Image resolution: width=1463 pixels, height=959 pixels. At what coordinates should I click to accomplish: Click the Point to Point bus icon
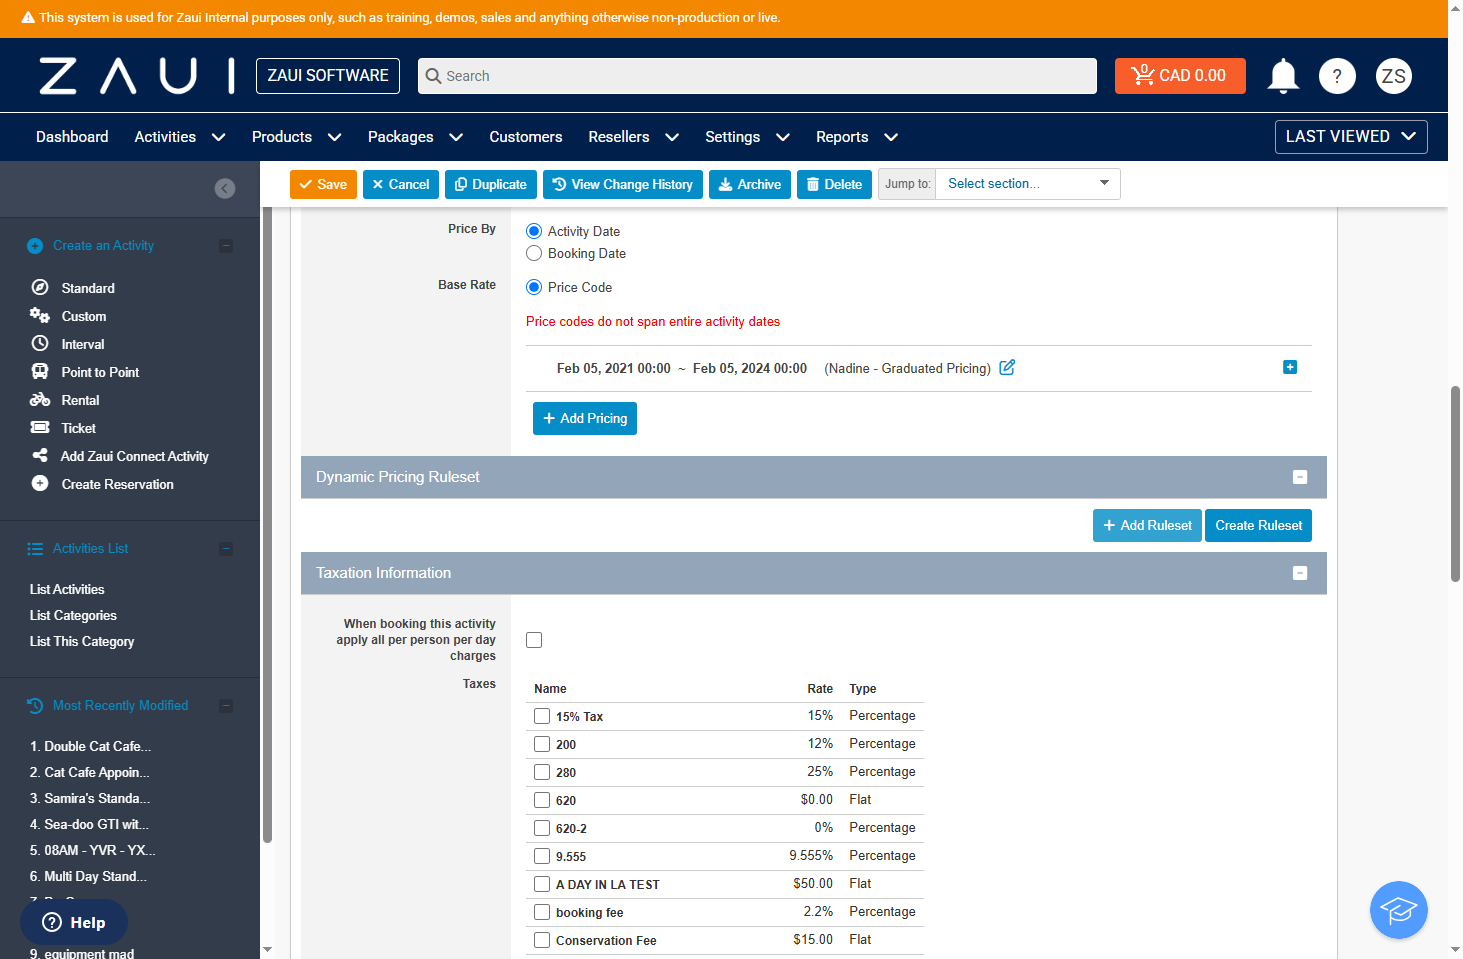point(40,371)
